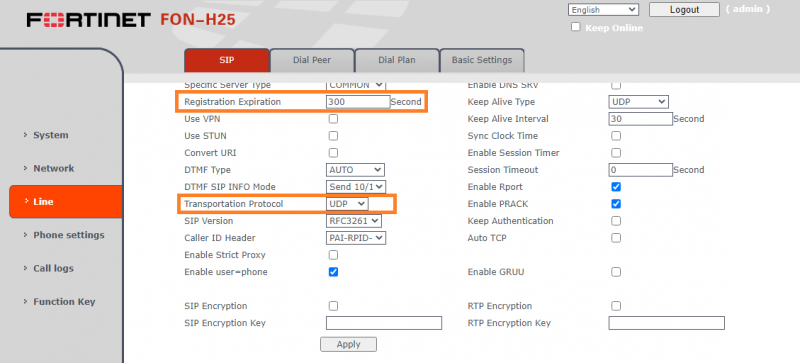Open the Basic Settings tab
Viewport: 800px width, 363px height.
[482, 60]
